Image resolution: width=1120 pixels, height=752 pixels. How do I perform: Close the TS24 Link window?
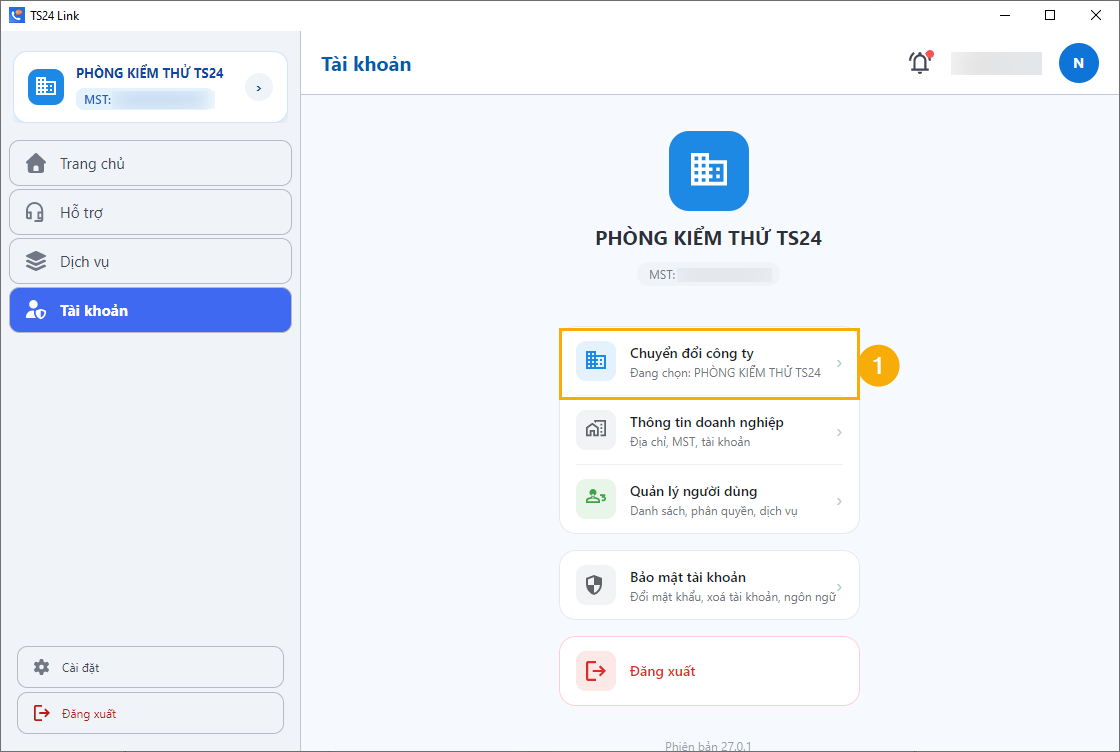coord(1096,15)
